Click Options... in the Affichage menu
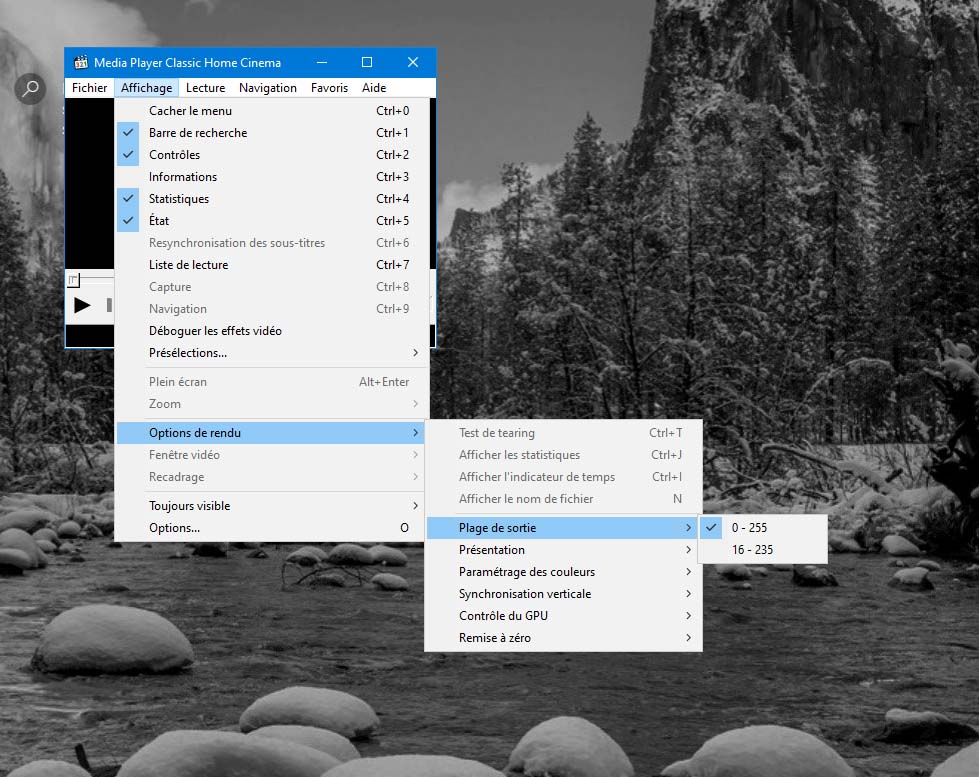979x777 pixels. click(x=174, y=528)
